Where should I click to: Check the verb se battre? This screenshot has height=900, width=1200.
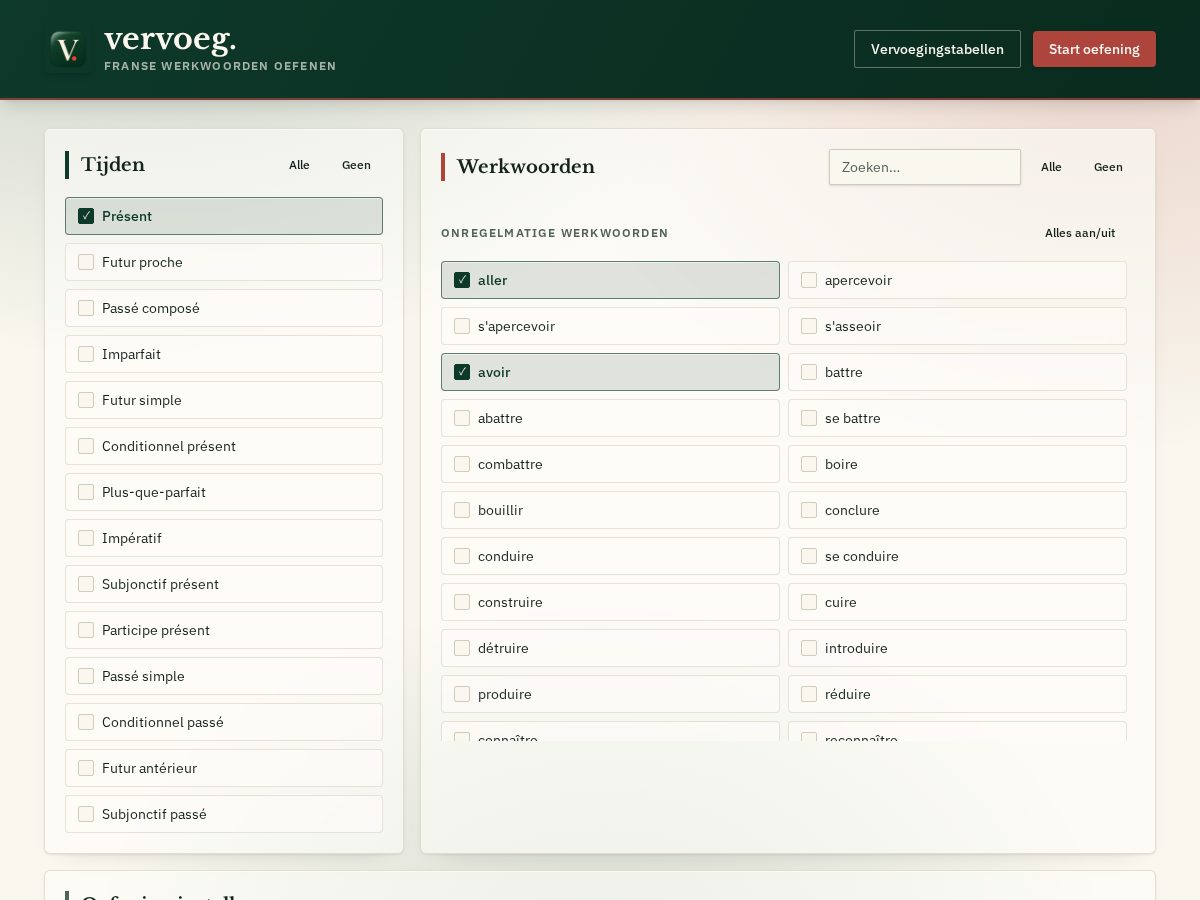(957, 418)
